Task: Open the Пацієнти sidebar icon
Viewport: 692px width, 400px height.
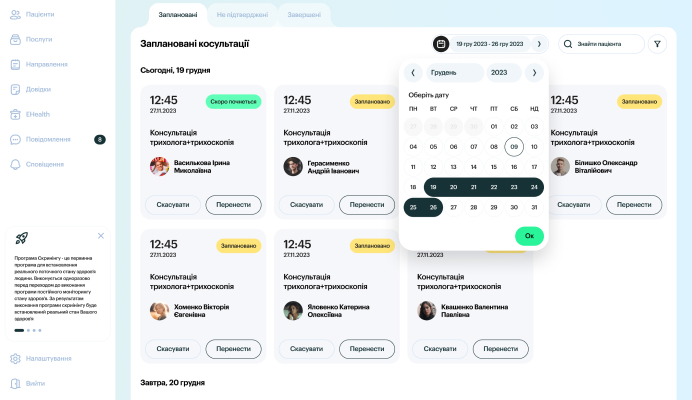Action: [x=15, y=15]
